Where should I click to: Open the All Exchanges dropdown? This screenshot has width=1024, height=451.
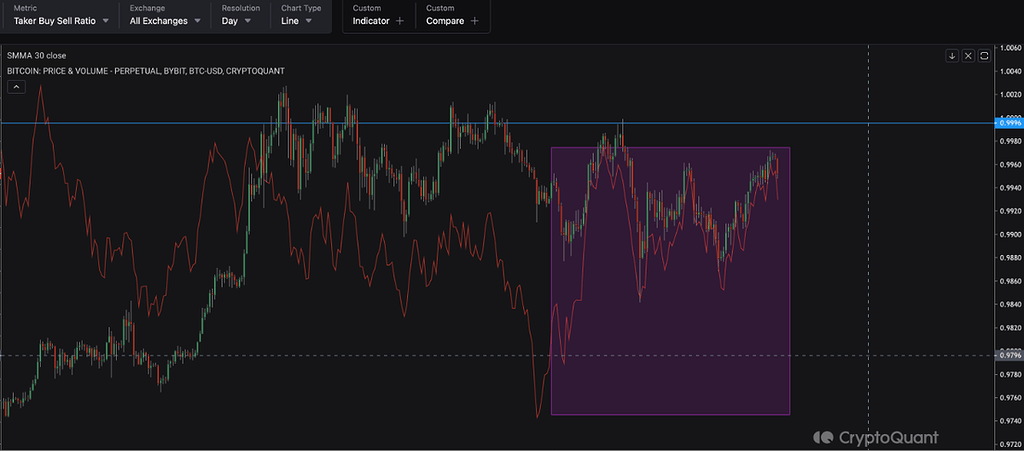(165, 20)
